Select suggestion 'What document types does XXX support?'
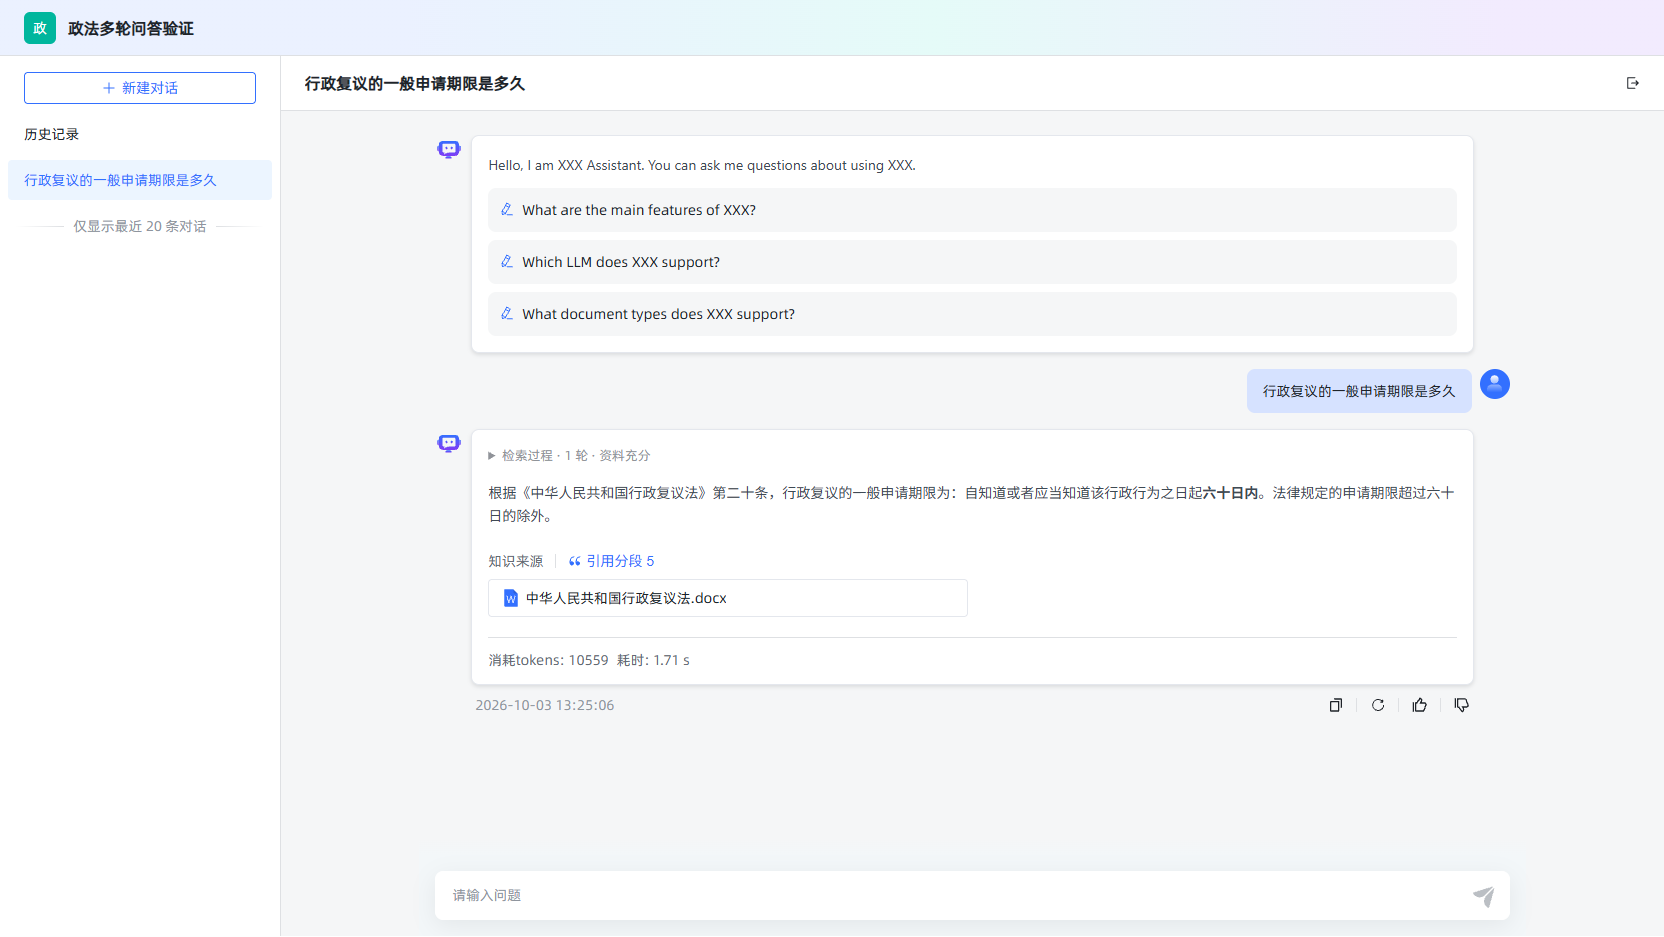This screenshot has width=1664, height=937. point(972,314)
